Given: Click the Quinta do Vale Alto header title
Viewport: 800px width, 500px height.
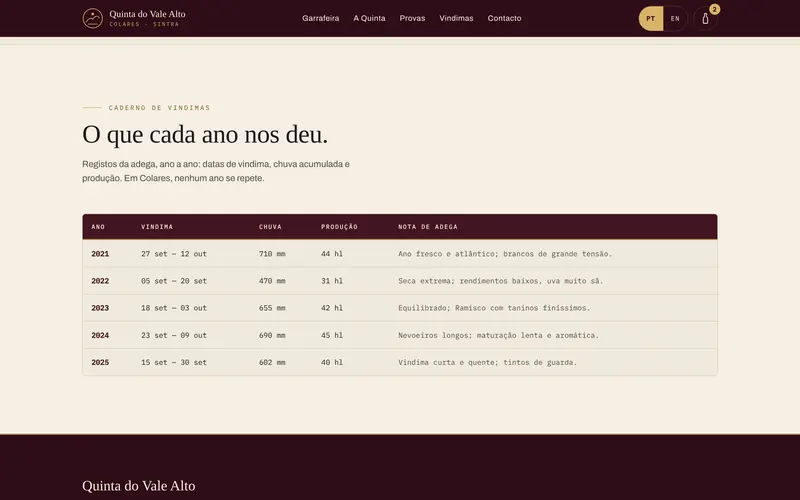Looking at the screenshot, I should 147,14.
